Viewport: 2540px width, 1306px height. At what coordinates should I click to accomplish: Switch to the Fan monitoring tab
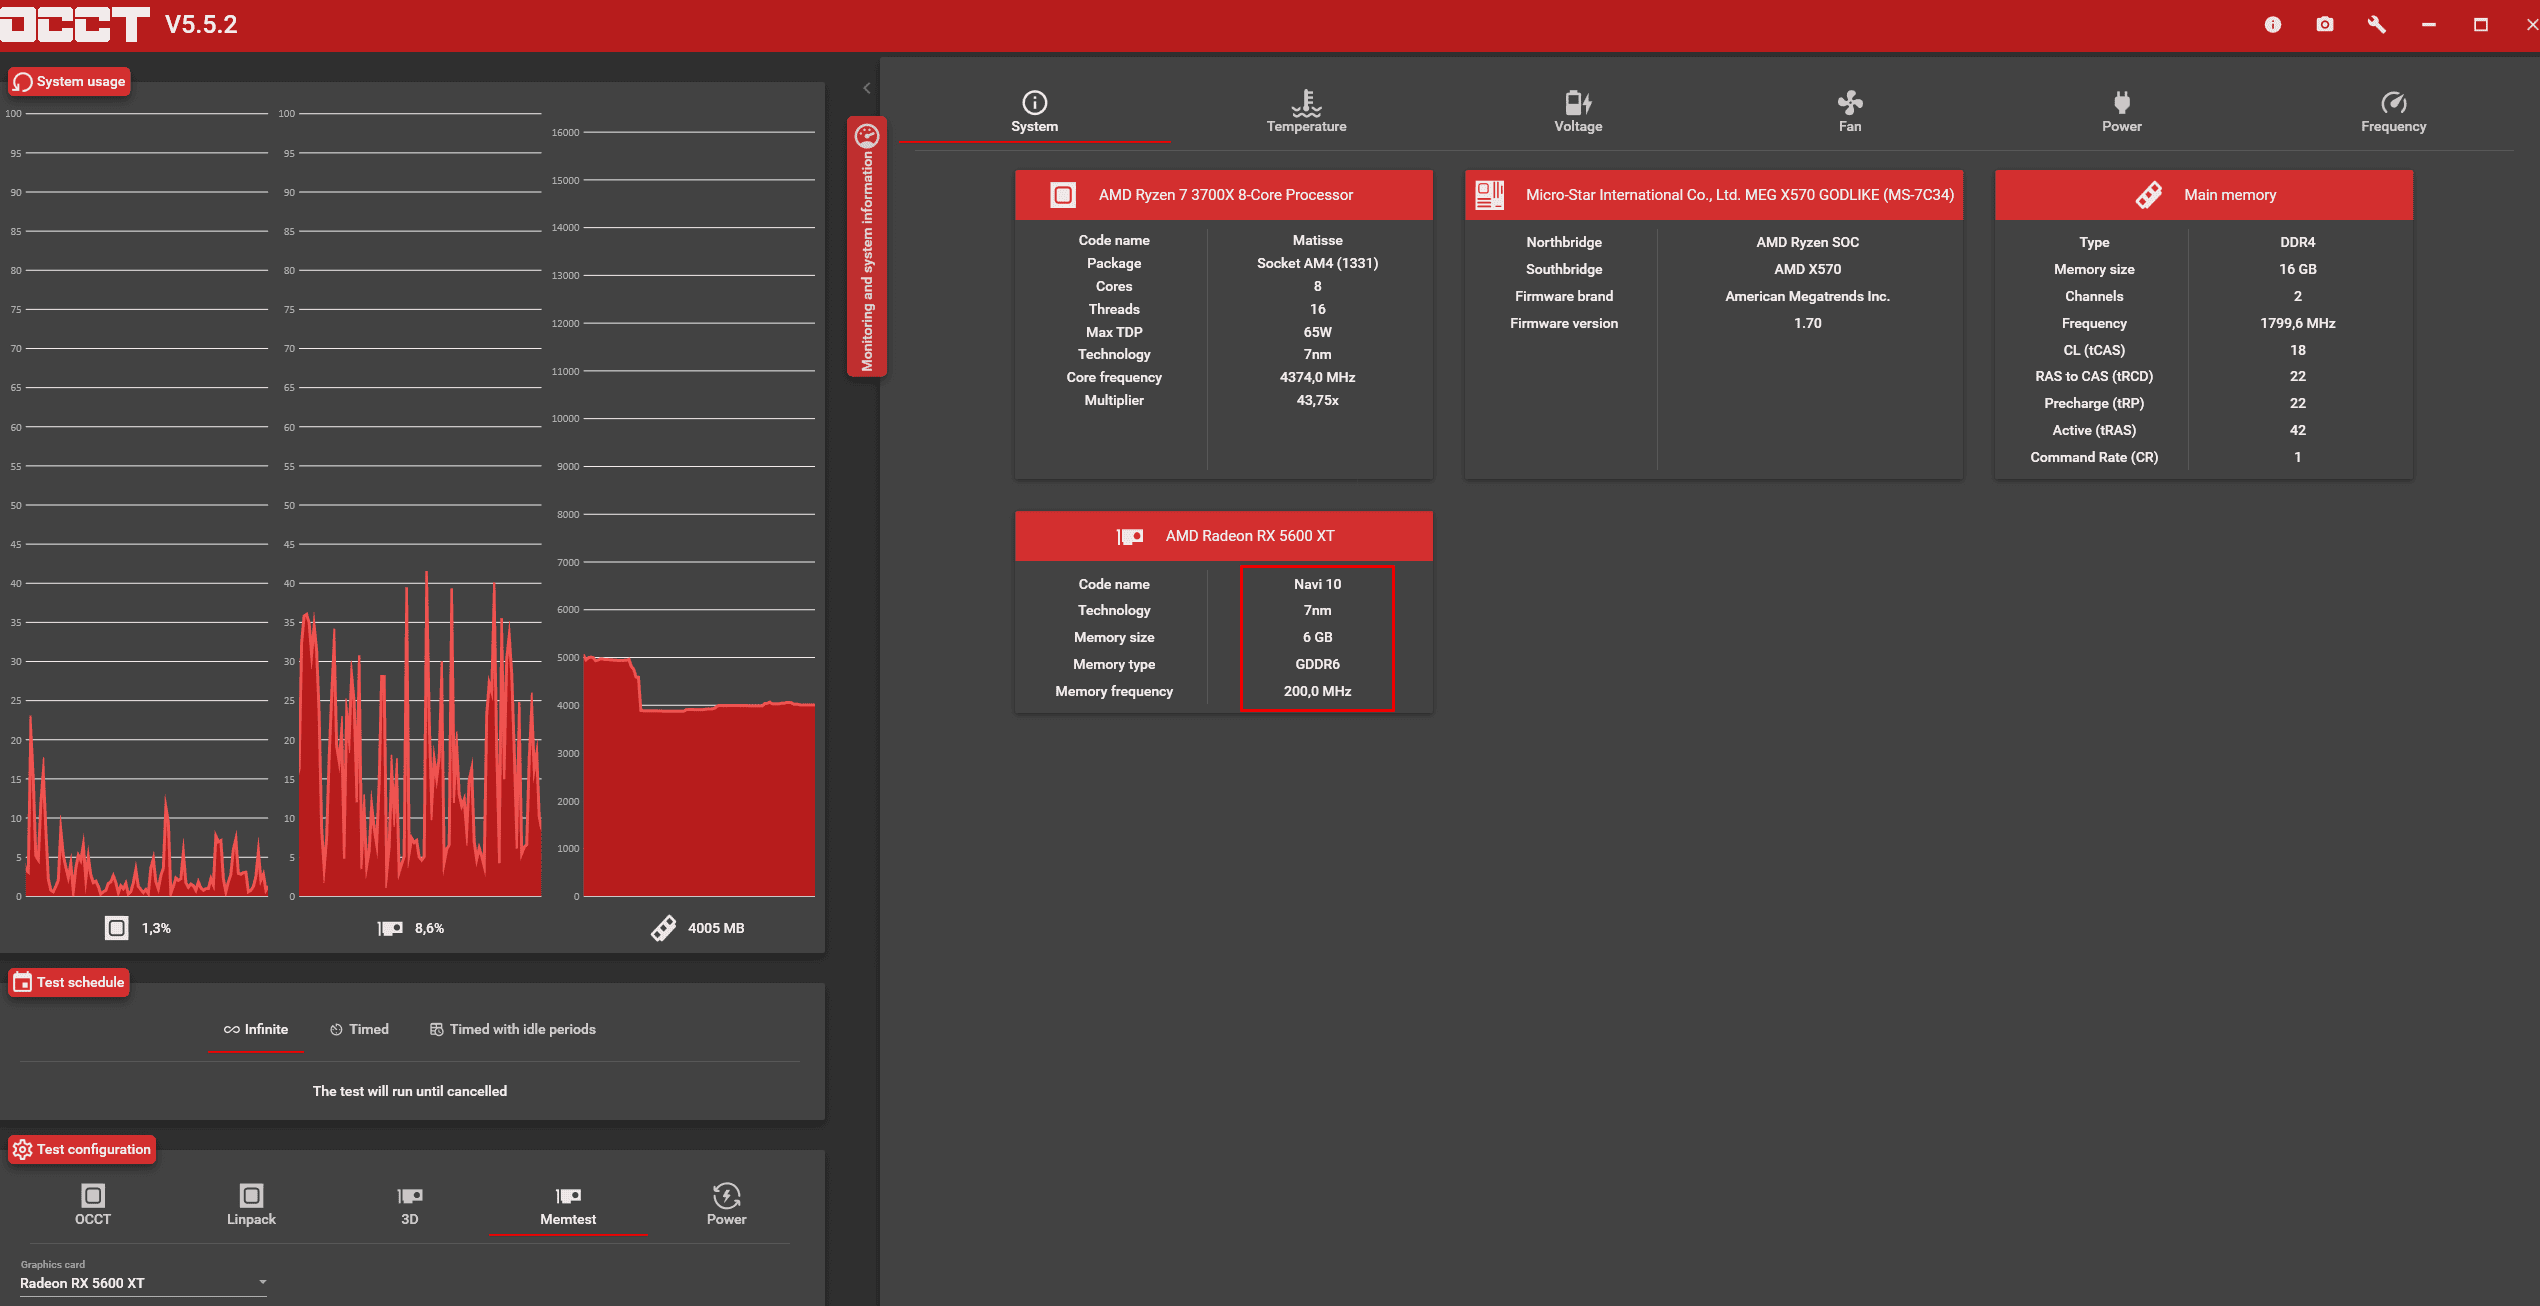[1850, 111]
